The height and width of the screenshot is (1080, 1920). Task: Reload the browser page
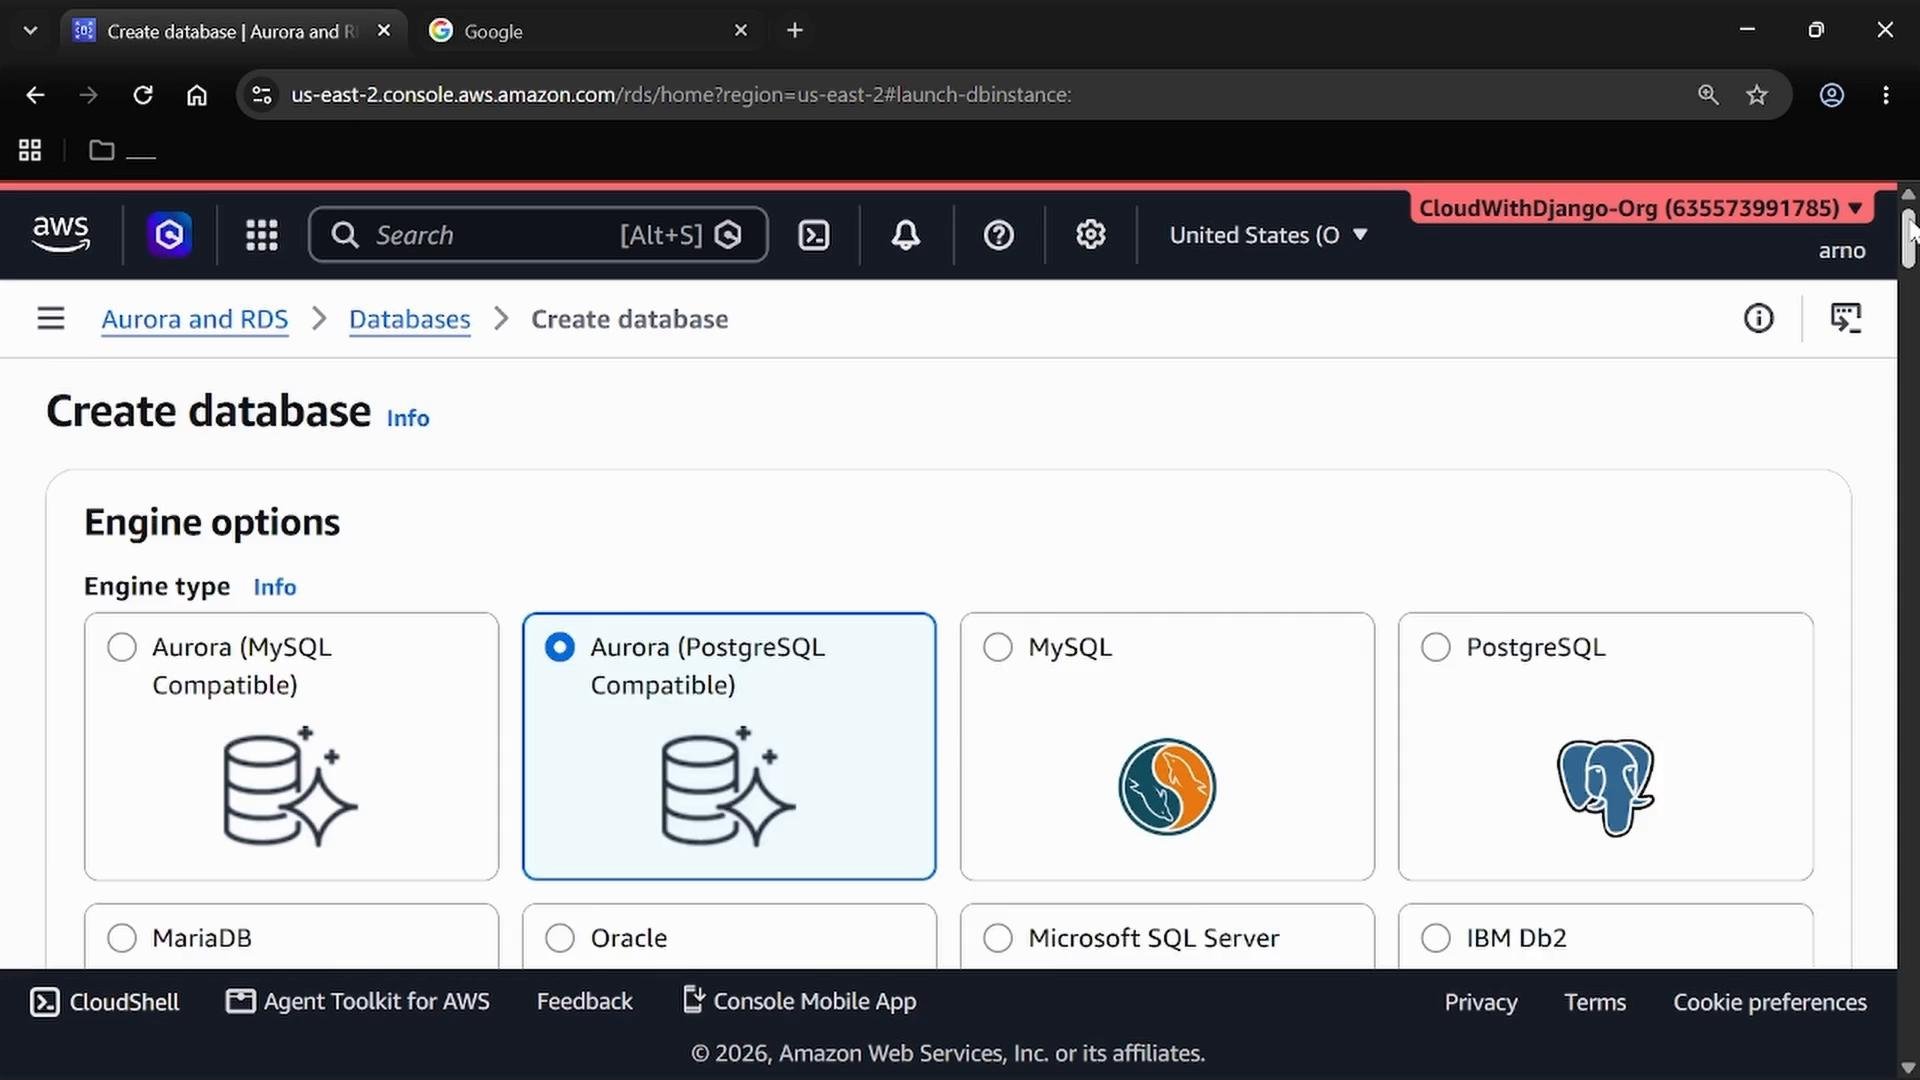pyautogui.click(x=143, y=95)
